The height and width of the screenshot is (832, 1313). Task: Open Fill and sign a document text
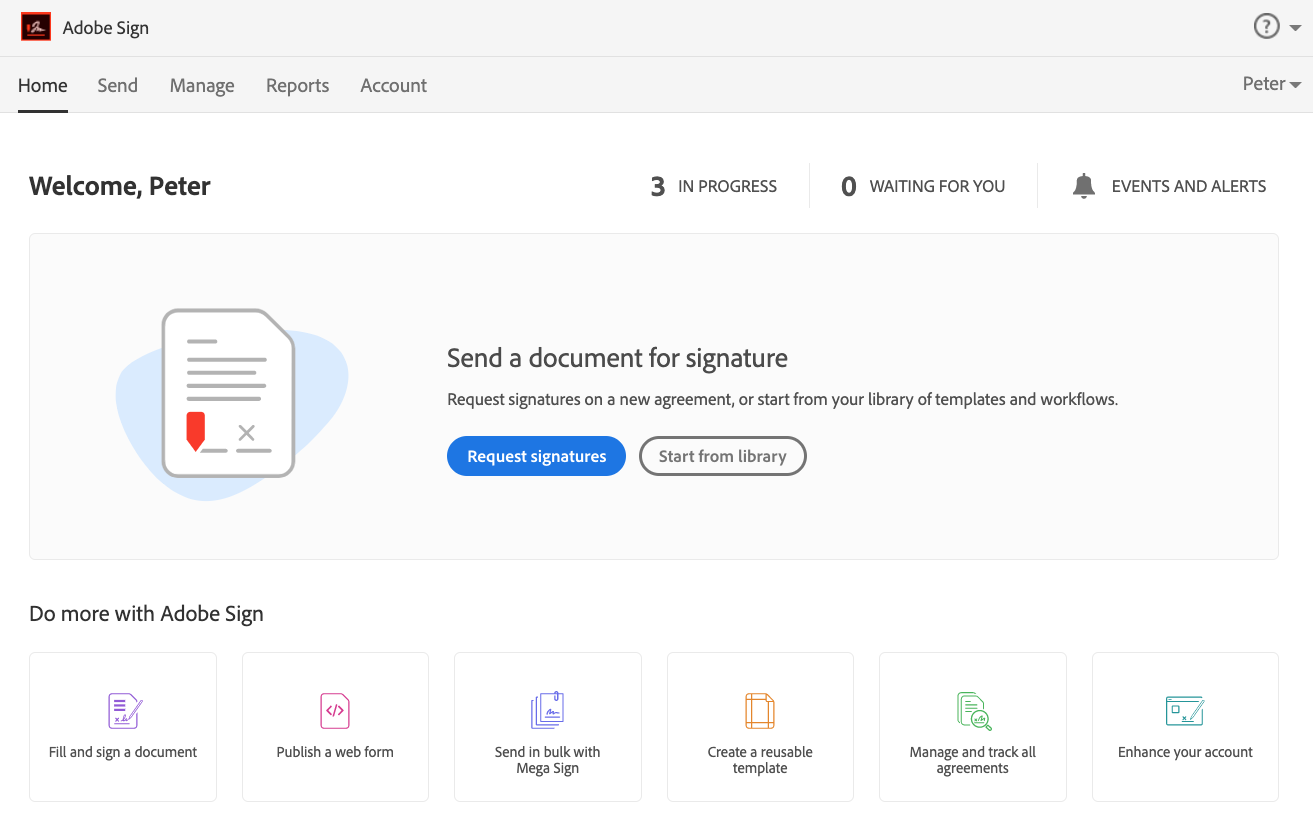[x=123, y=752]
